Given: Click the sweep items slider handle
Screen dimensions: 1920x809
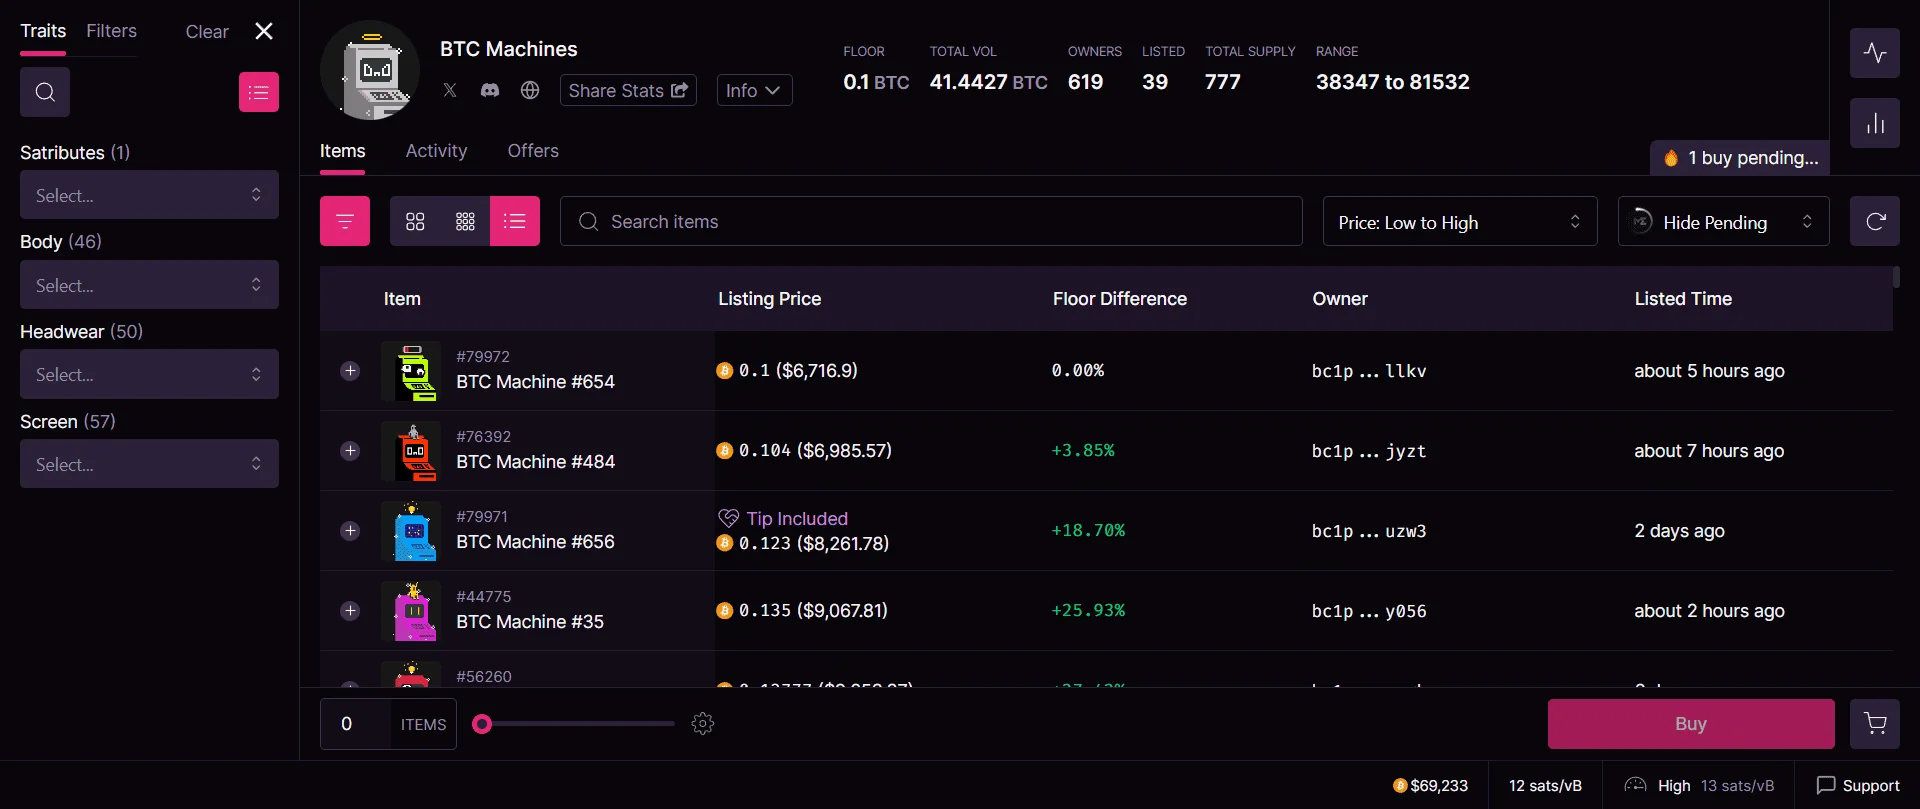Looking at the screenshot, I should coord(482,724).
